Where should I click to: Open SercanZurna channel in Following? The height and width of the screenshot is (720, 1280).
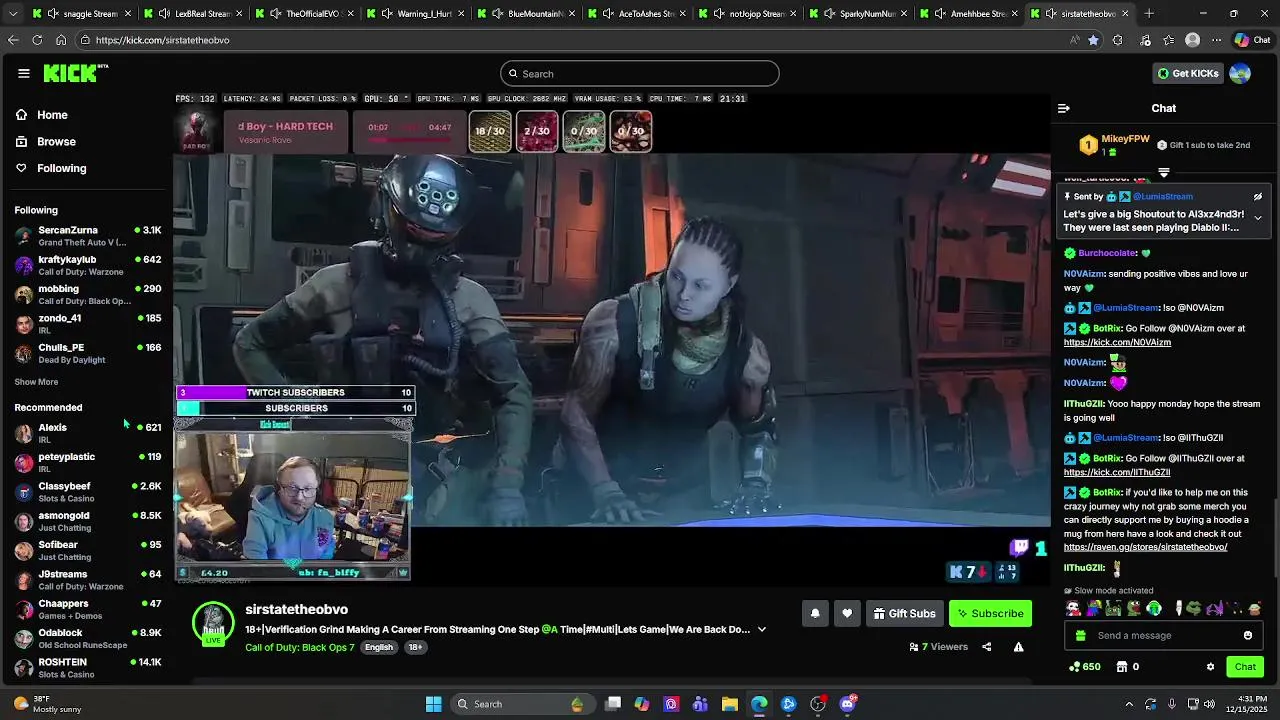point(88,236)
